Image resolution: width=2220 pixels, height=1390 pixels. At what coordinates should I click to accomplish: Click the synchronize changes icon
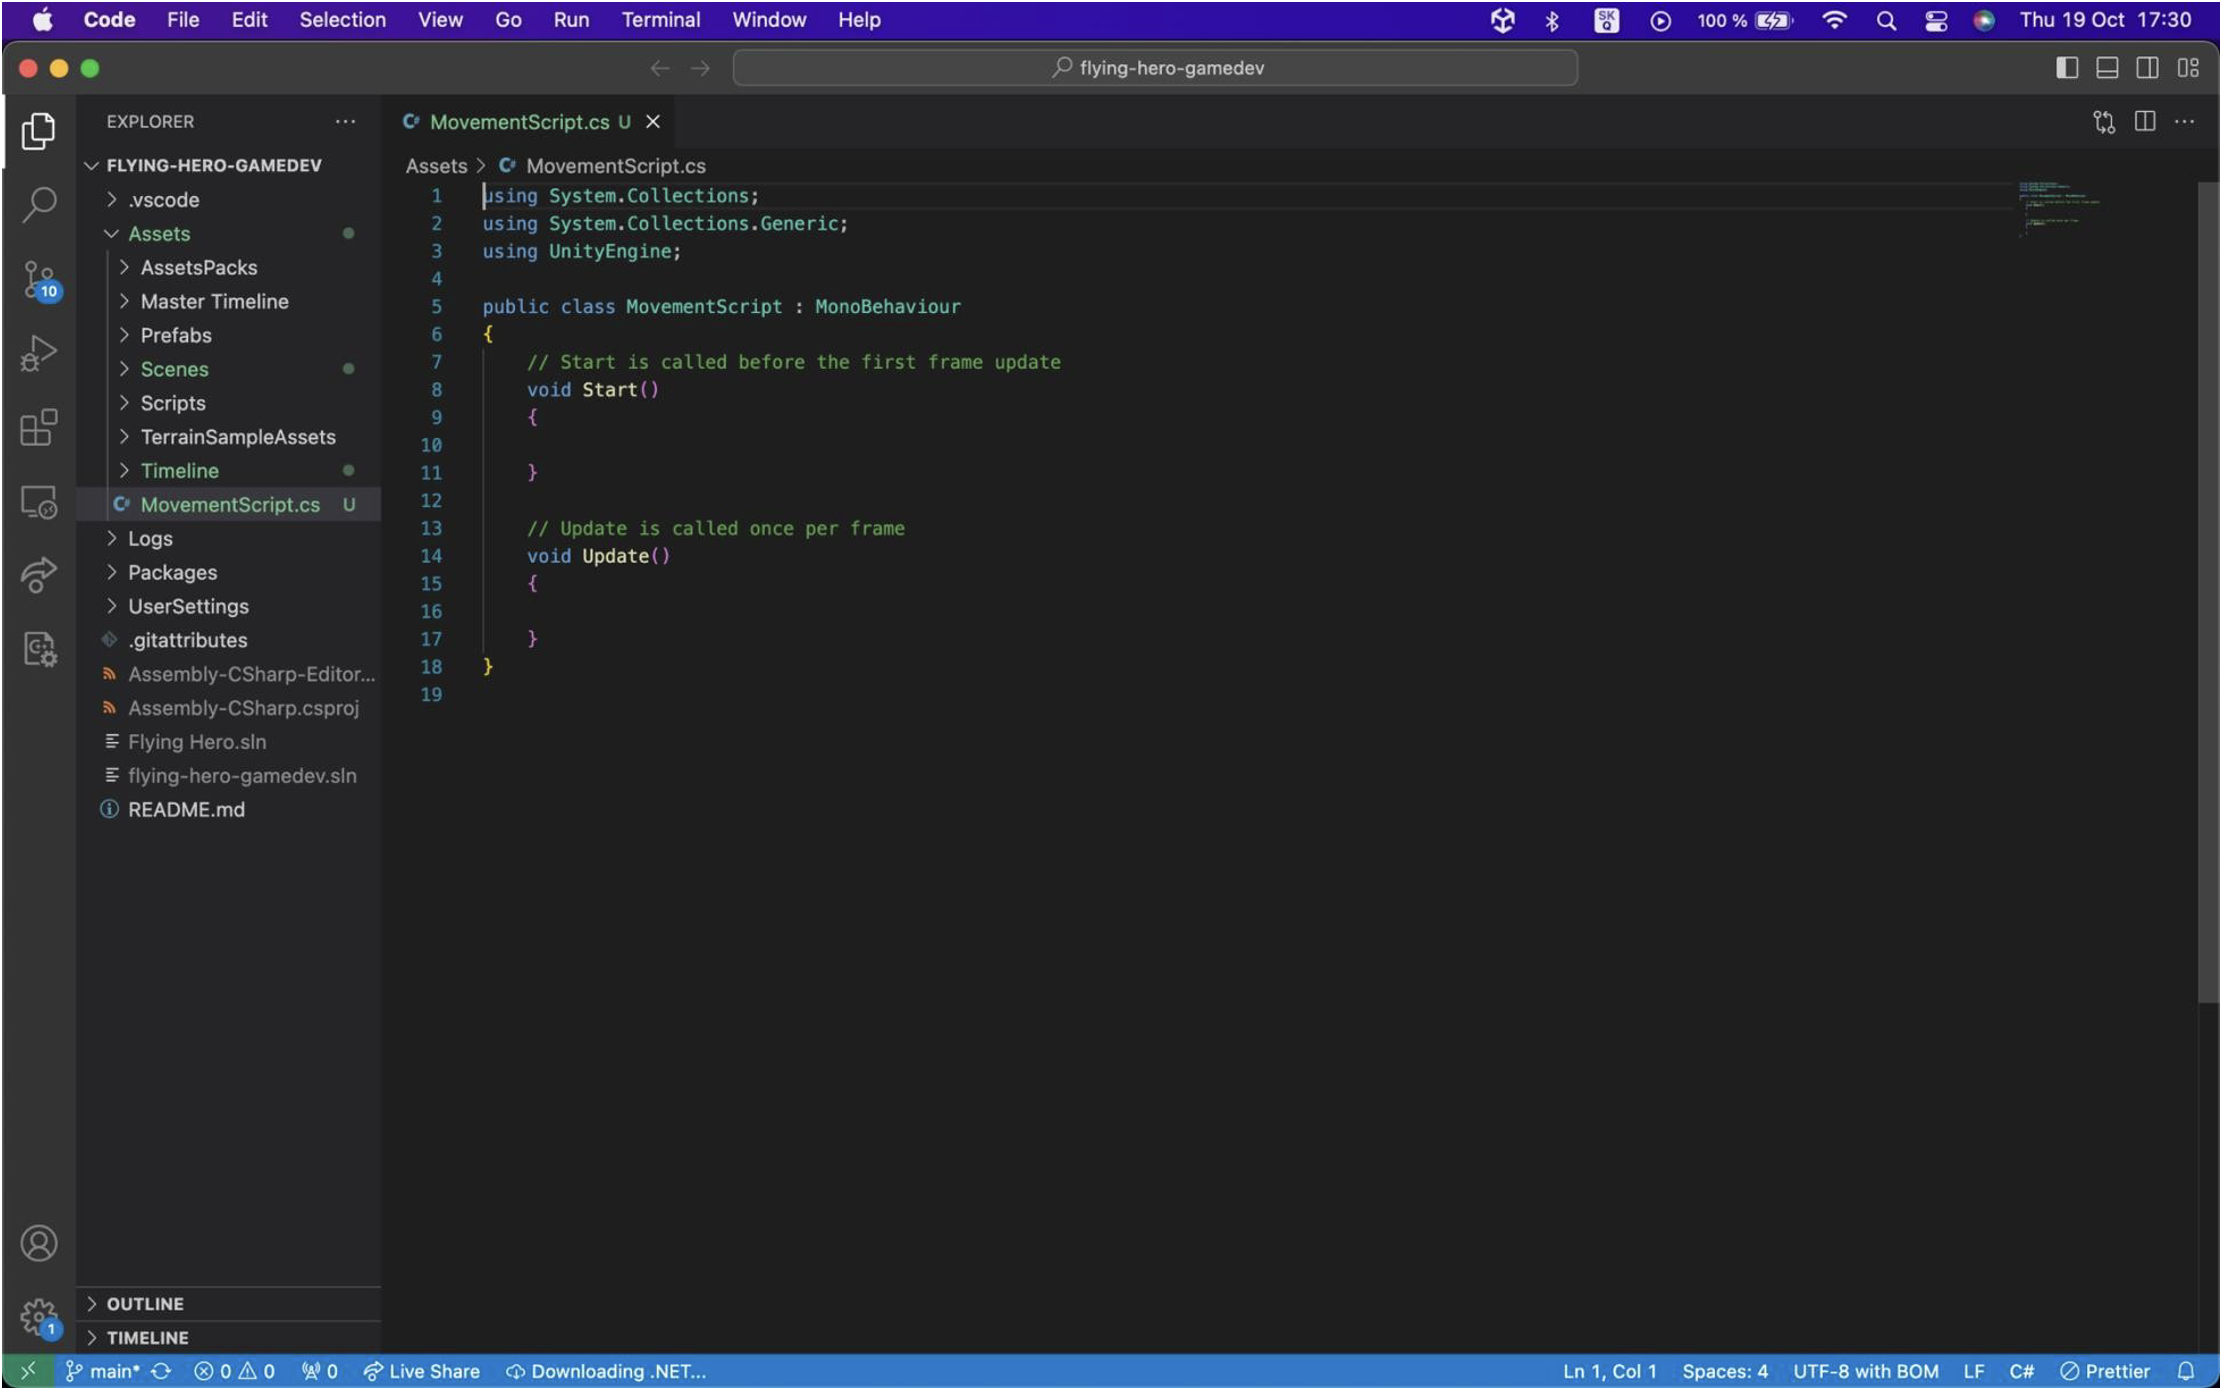pyautogui.click(x=161, y=1371)
